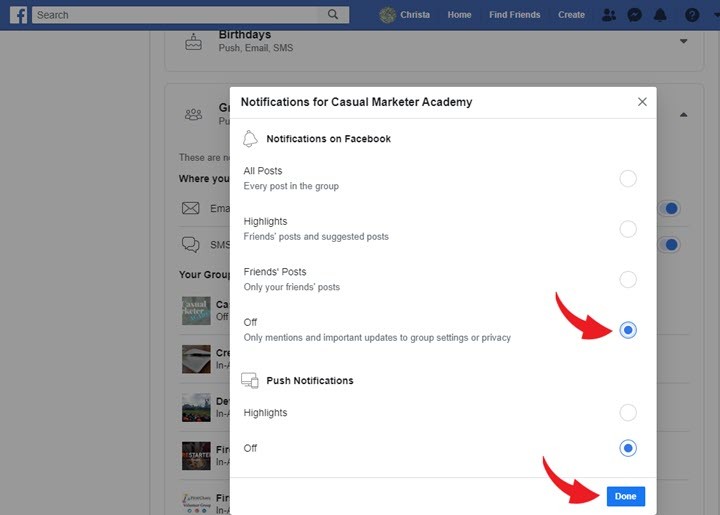Open third group thumbnail with landscape image

tap(196, 408)
